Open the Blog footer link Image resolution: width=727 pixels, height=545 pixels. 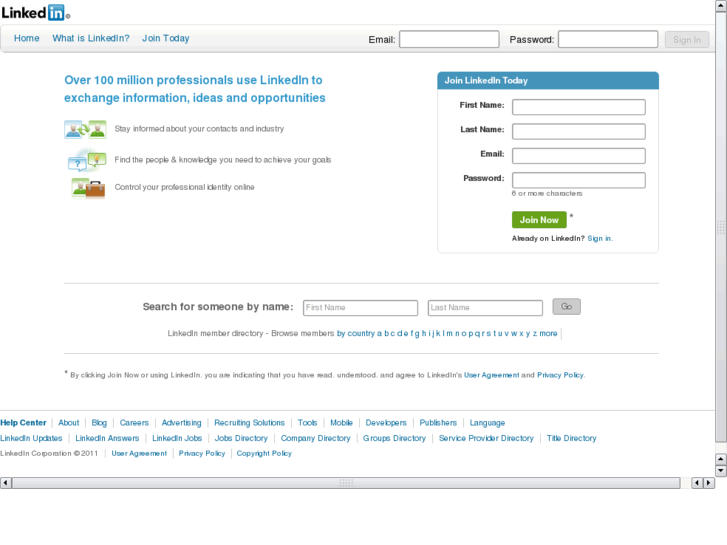coord(99,423)
